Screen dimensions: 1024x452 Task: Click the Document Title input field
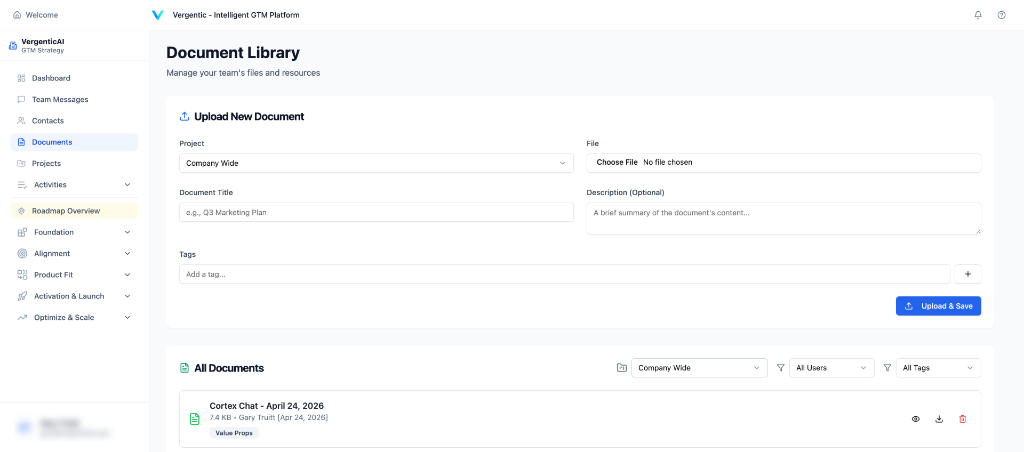pos(376,212)
